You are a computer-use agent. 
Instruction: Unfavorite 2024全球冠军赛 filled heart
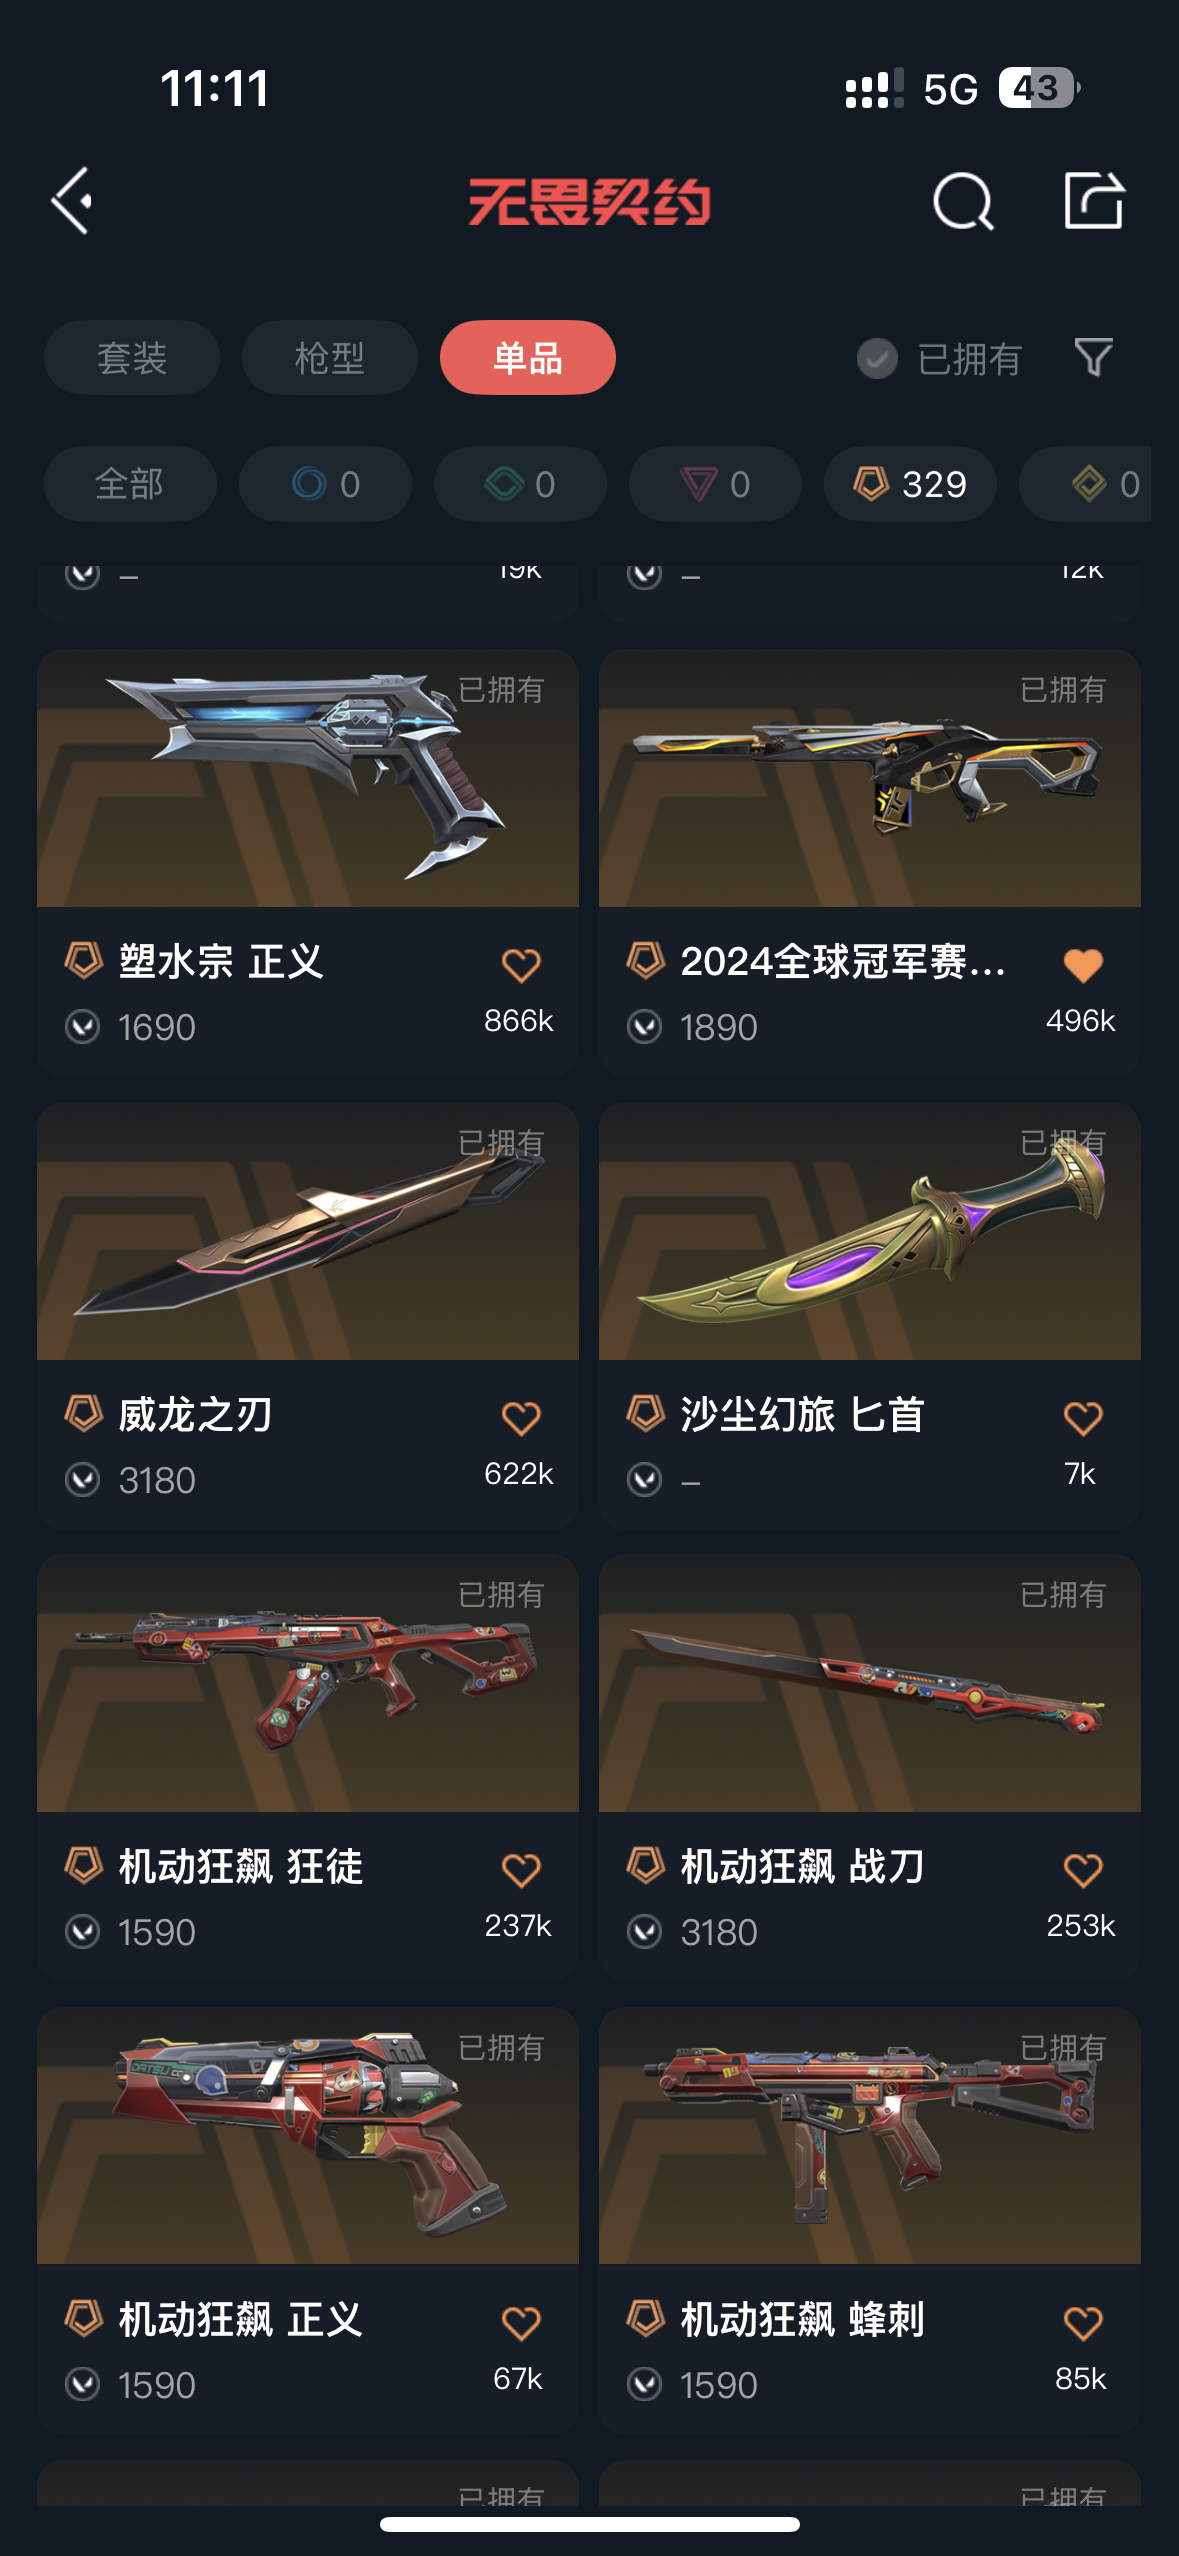[1083, 965]
